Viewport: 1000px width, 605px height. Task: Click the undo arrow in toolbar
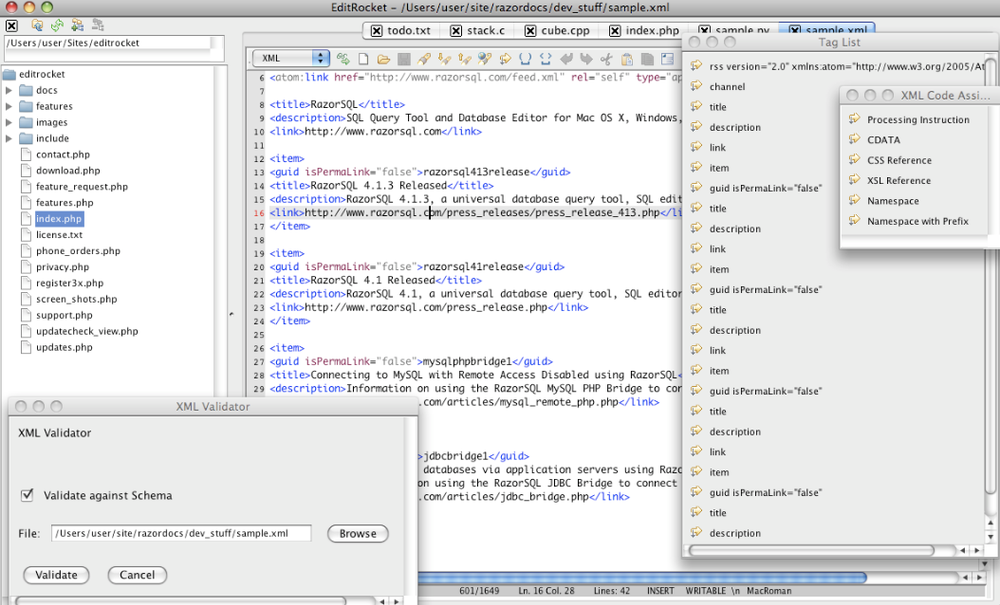[x=566, y=59]
